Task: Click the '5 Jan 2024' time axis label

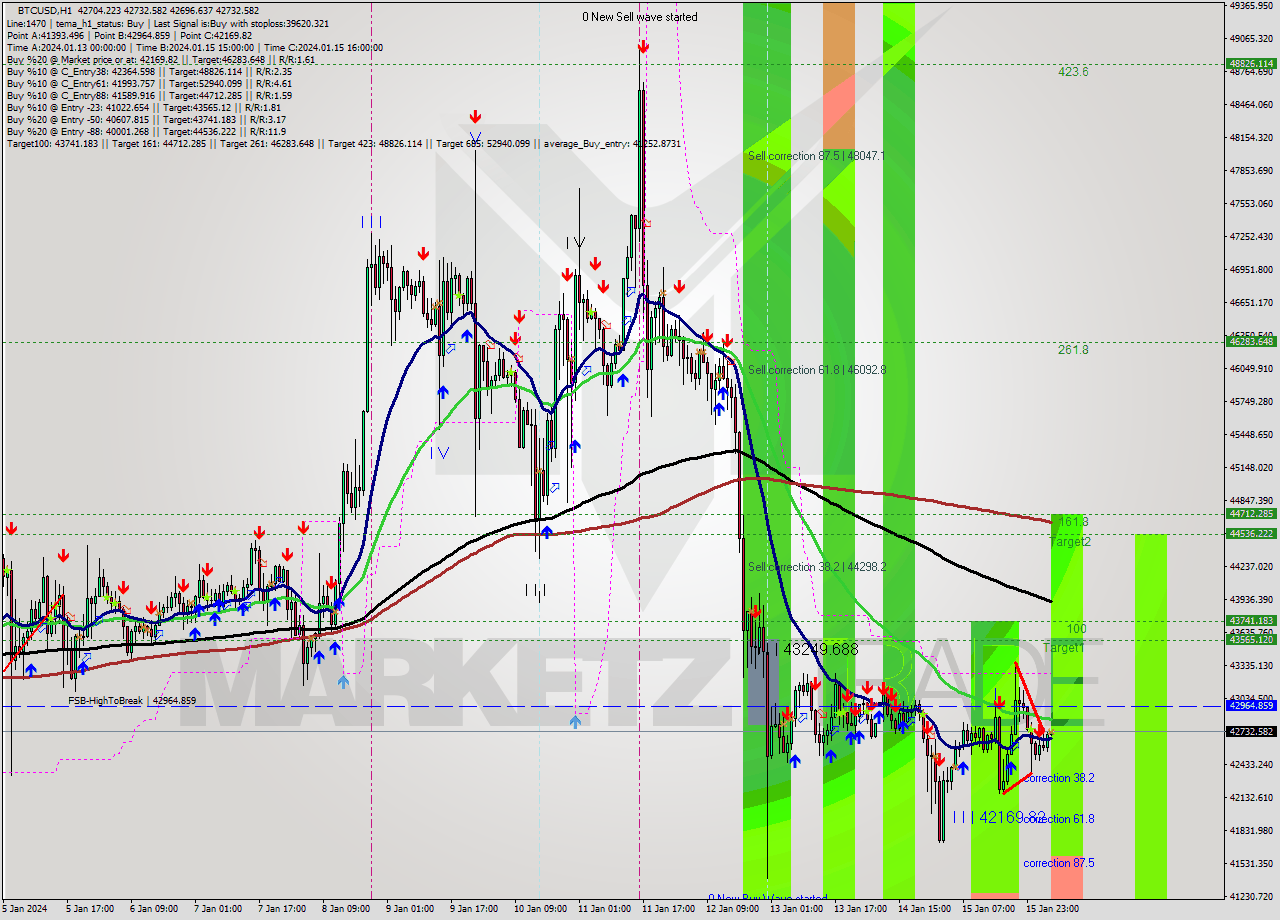Action: click(24, 909)
